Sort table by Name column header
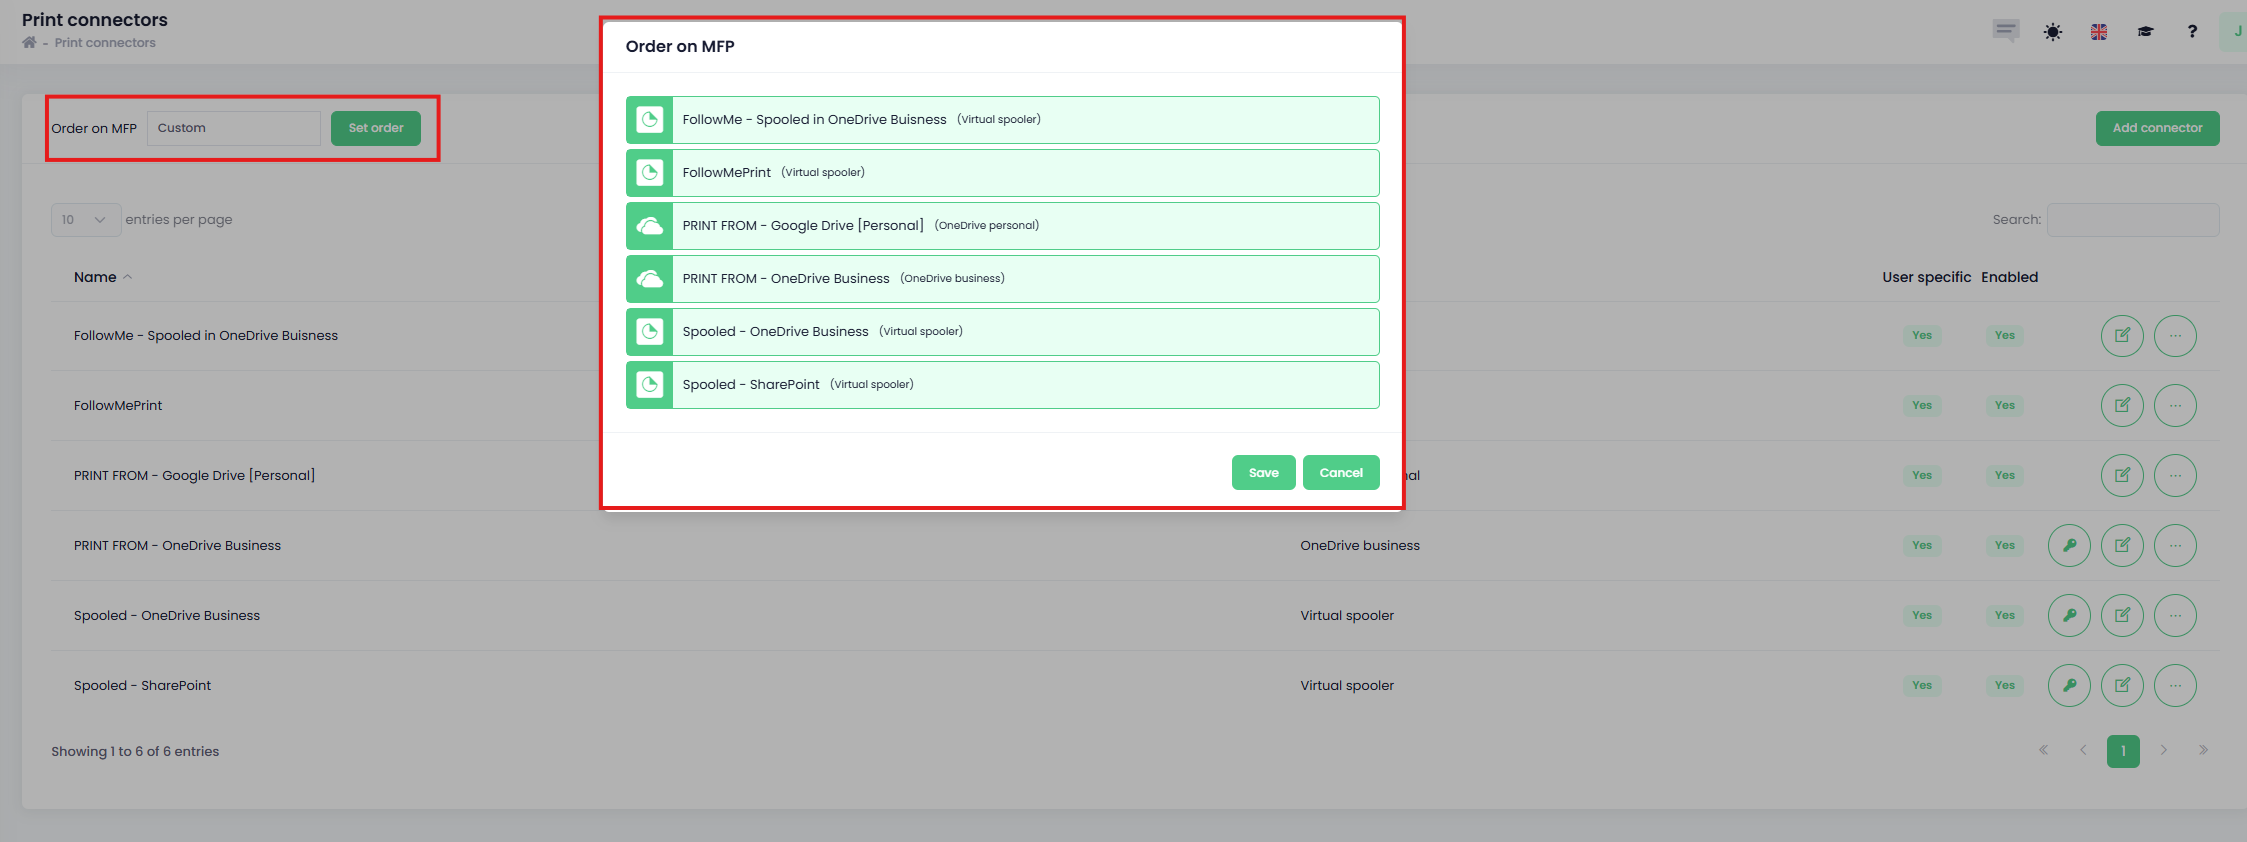Image resolution: width=2247 pixels, height=842 pixels. (96, 277)
